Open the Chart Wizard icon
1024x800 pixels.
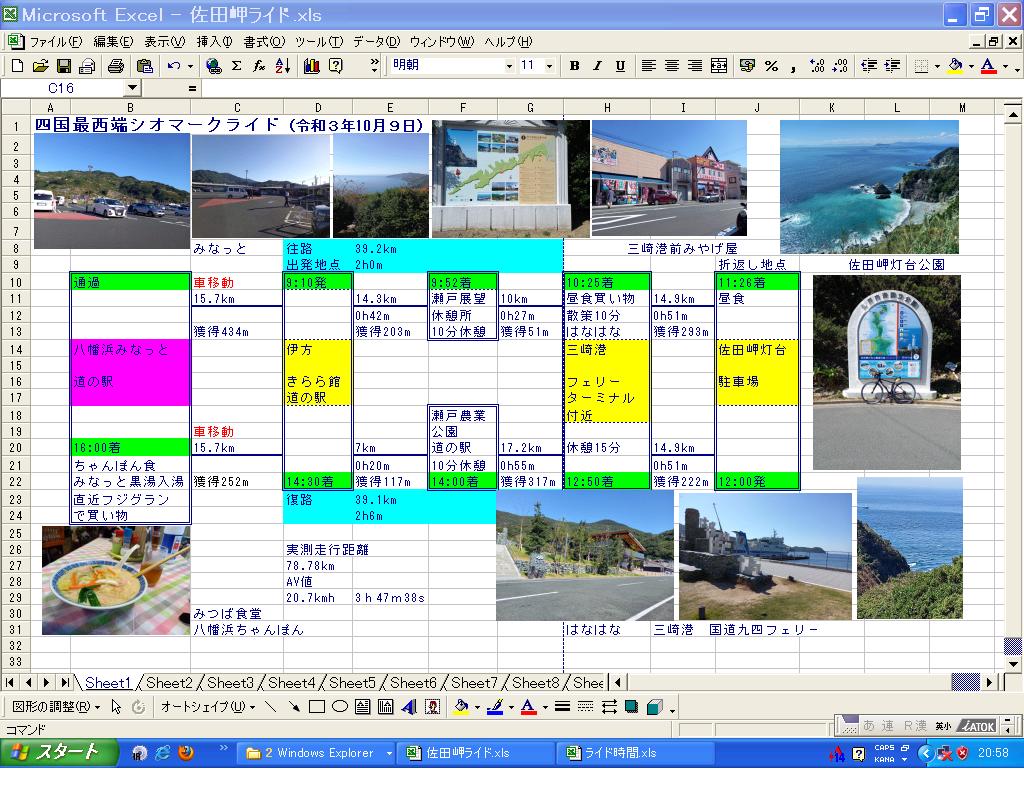[311, 66]
